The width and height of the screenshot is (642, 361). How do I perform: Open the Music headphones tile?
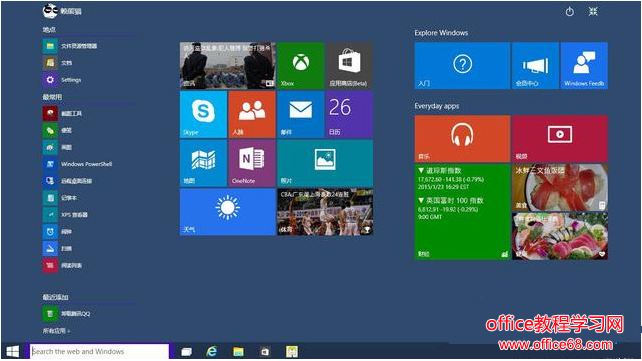(462, 139)
